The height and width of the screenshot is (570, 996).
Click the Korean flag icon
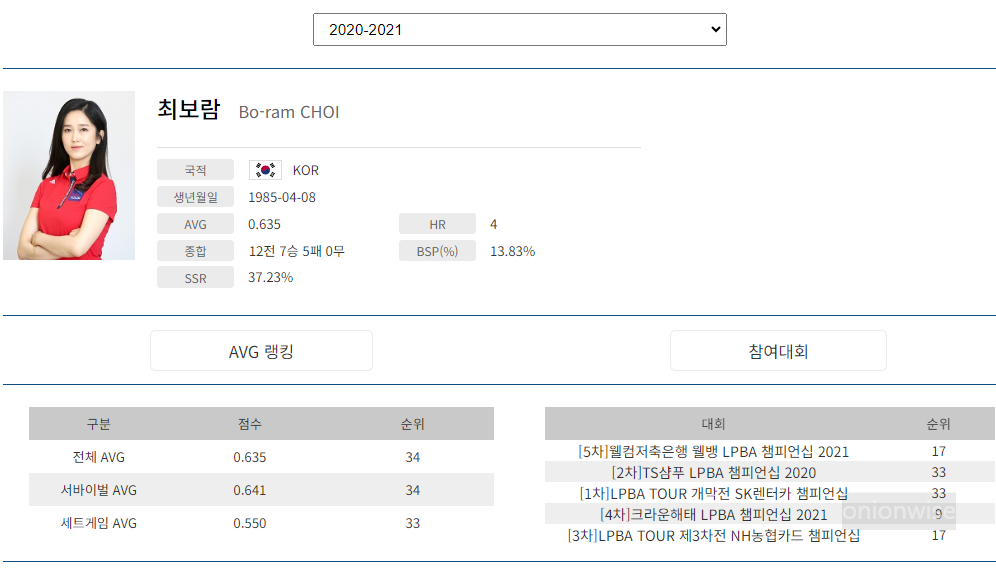click(265, 170)
